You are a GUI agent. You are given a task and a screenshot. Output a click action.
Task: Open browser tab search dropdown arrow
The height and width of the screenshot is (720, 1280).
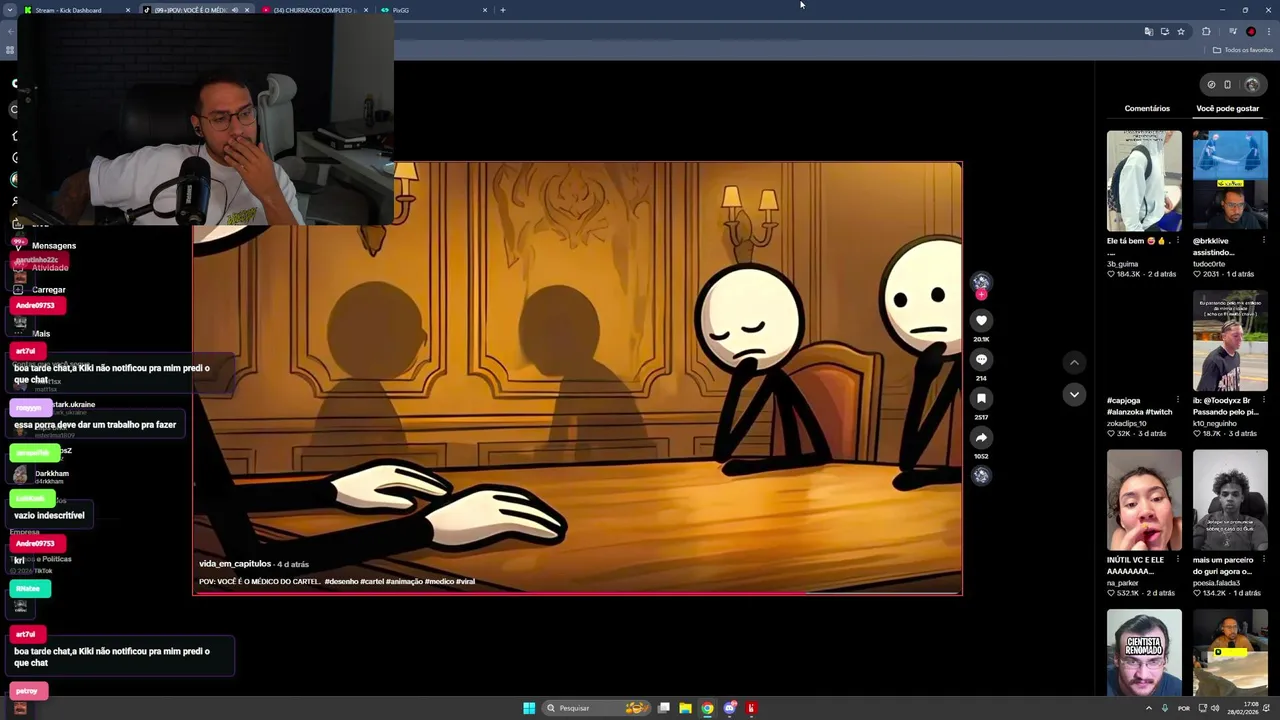pos(9,10)
